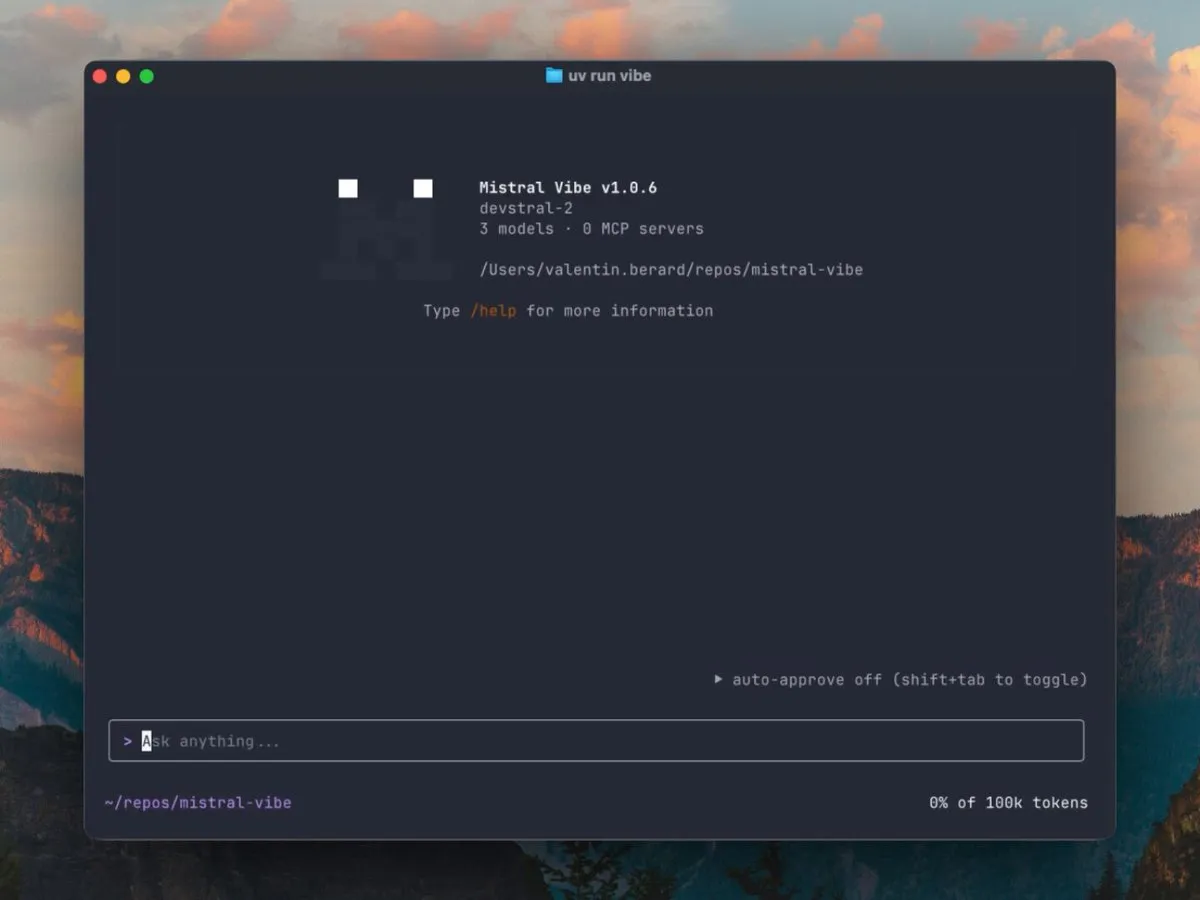
Task: Click the /help command text
Action: click(x=494, y=311)
